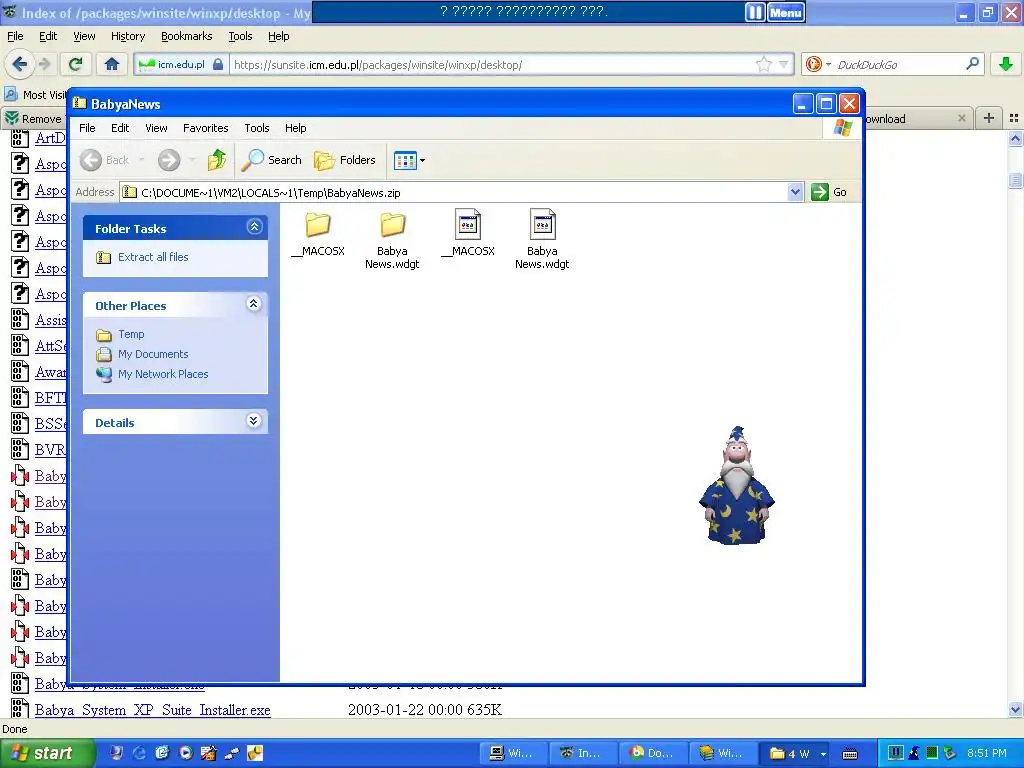This screenshot has height=768, width=1024.
Task: Open the browser Downloads green arrow
Action: [x=1006, y=64]
